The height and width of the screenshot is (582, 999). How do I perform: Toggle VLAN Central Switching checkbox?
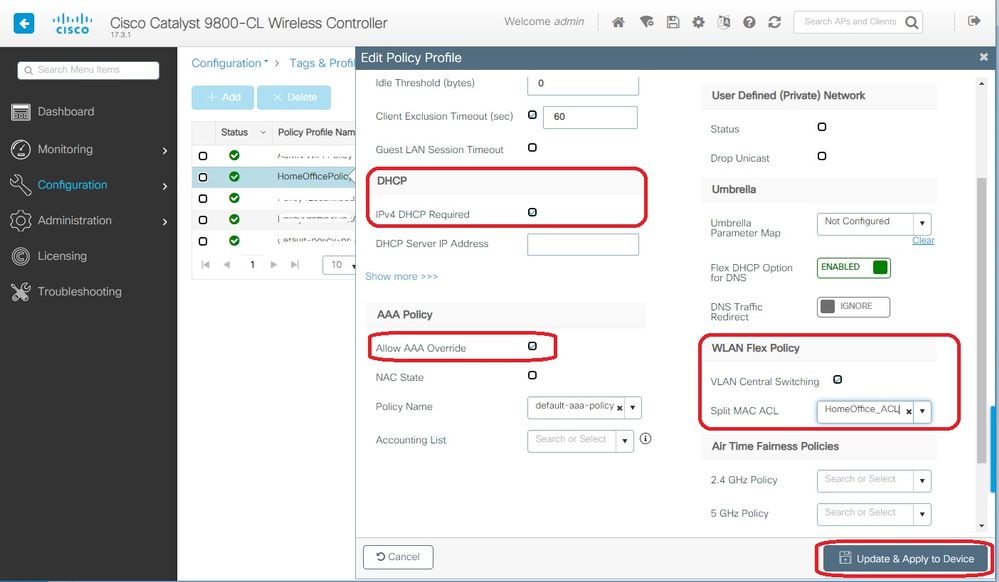coord(837,379)
